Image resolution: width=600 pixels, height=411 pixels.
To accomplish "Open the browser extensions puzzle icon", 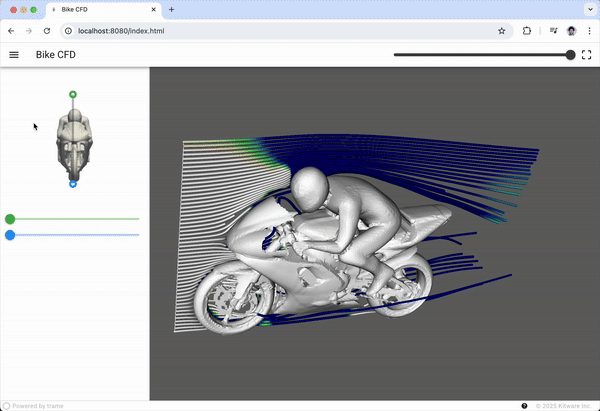I will click(x=527, y=31).
